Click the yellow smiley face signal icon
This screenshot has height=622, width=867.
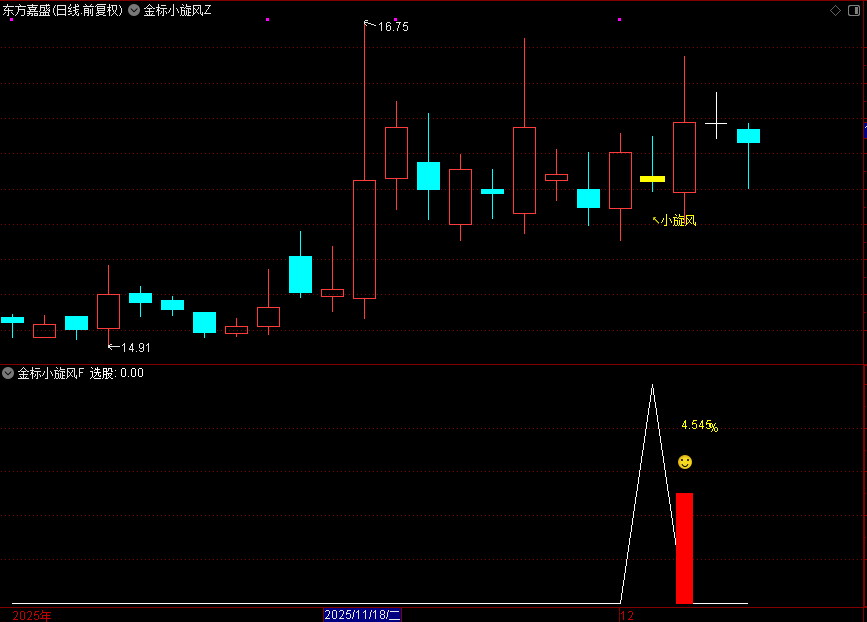click(x=685, y=462)
